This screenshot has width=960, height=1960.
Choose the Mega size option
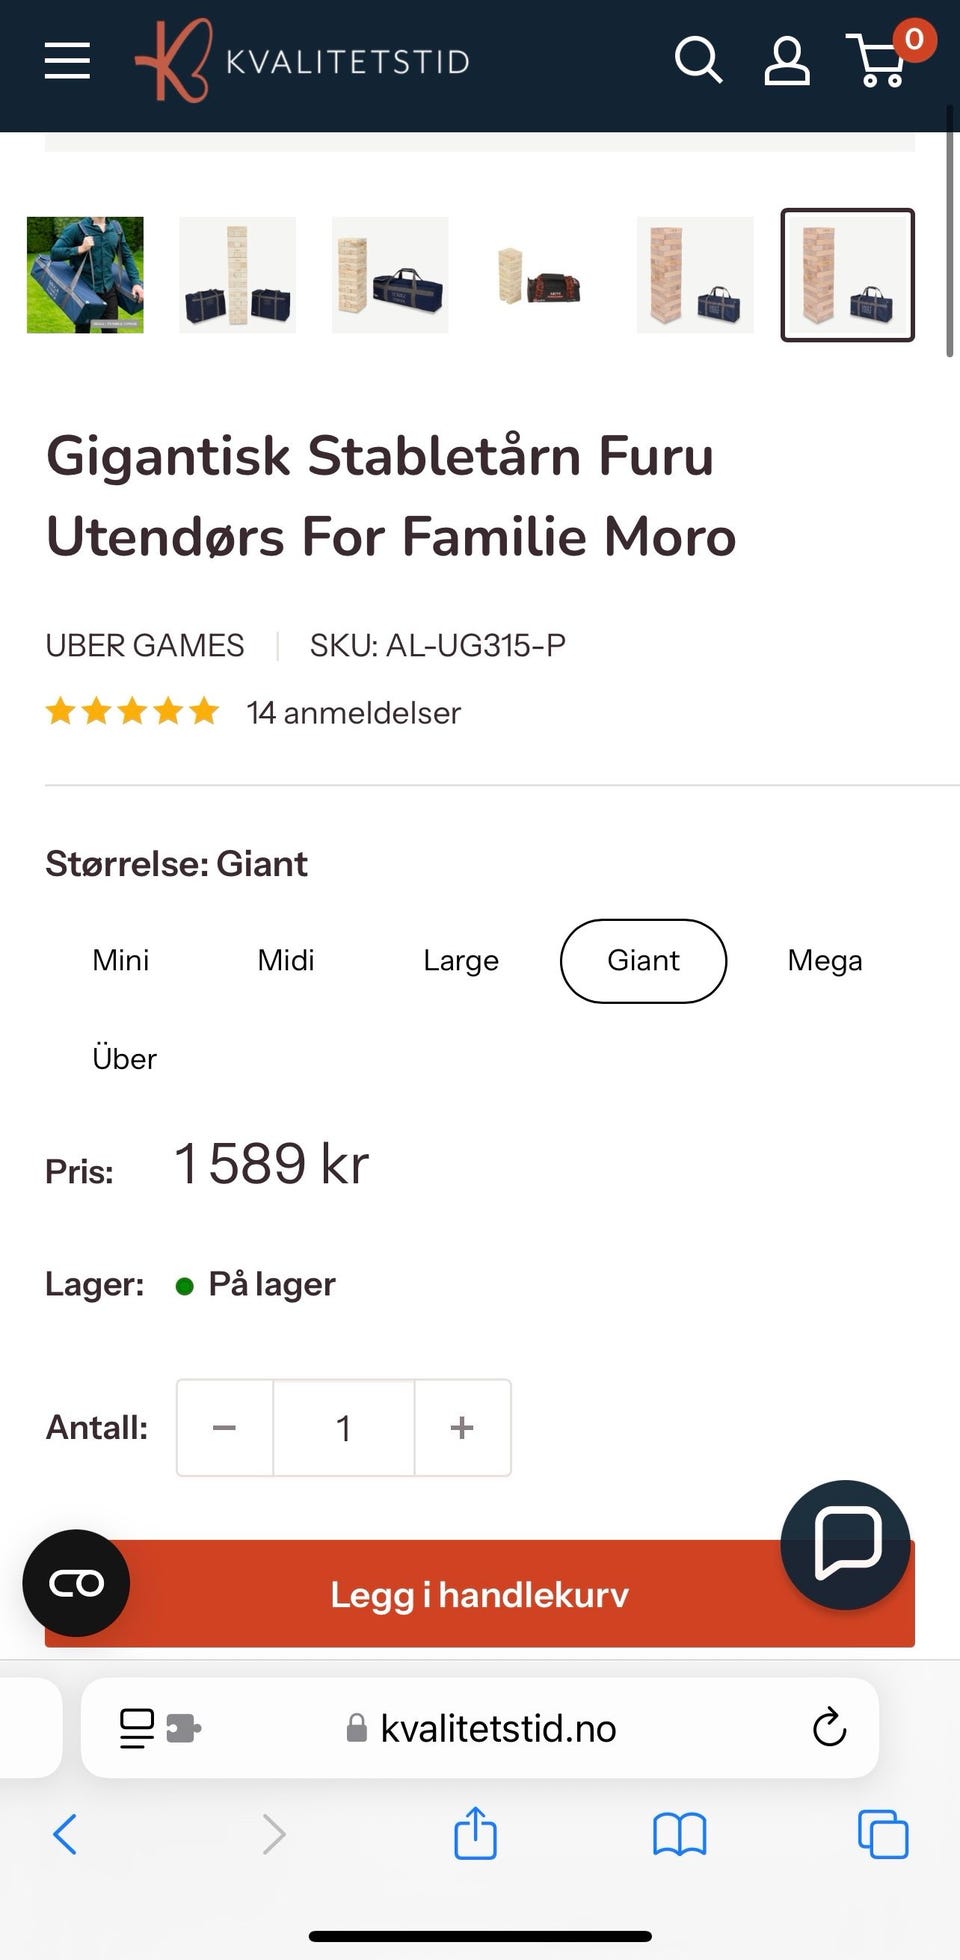(825, 960)
